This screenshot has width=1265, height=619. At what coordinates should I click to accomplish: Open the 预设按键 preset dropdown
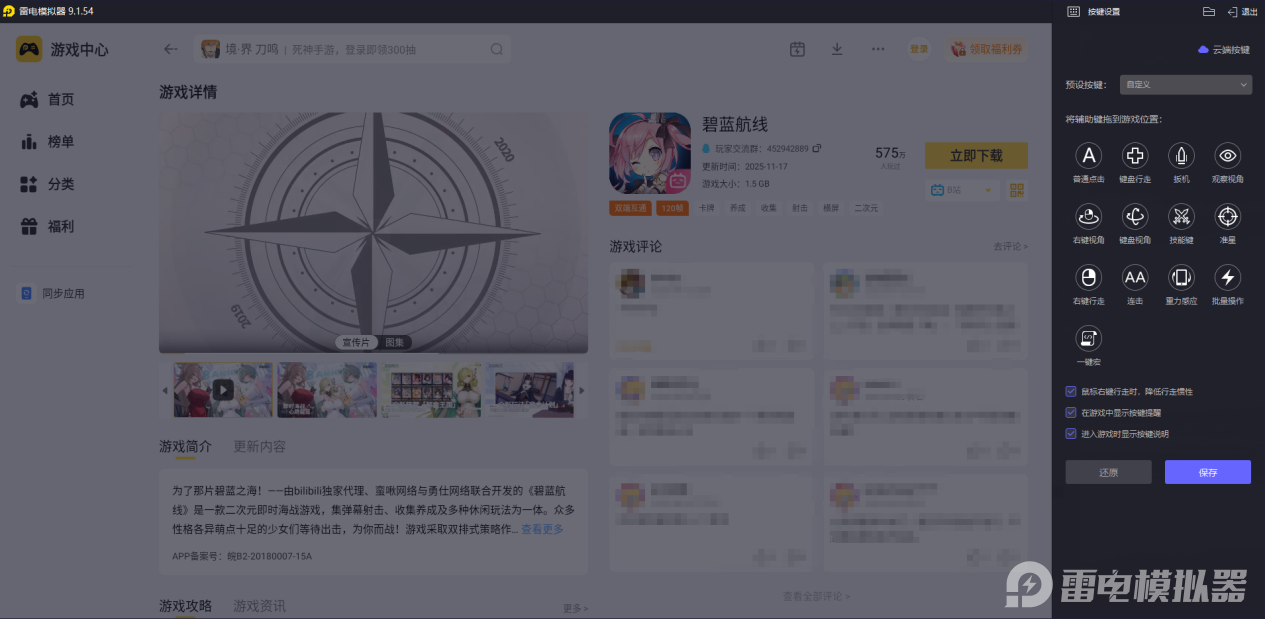1185,84
